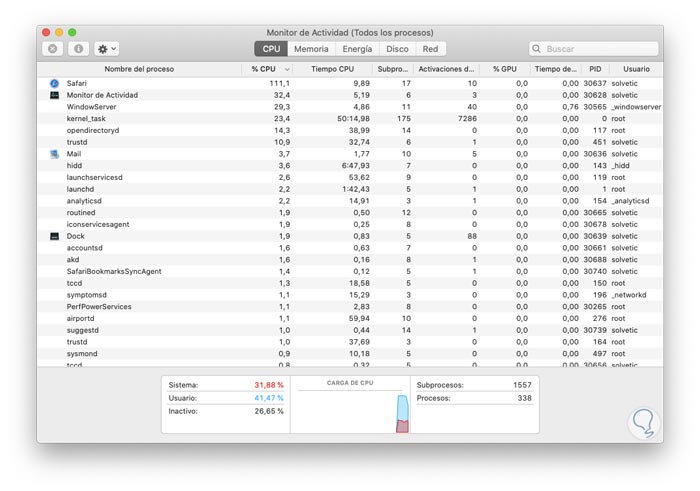Sort by Tiempo de GPU column header
700x491 pixels.
(x=555, y=69)
